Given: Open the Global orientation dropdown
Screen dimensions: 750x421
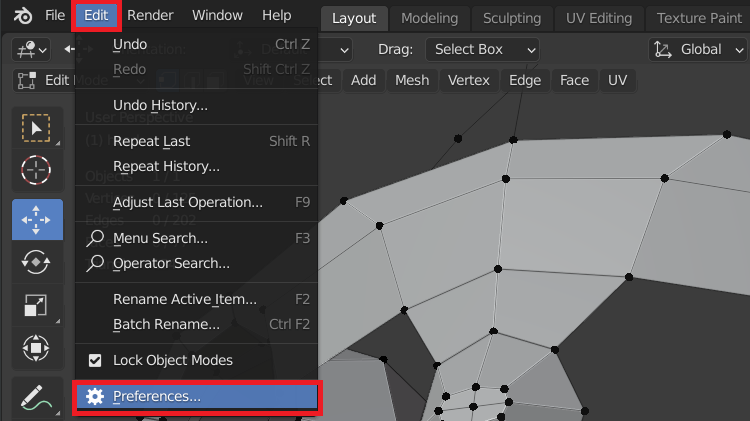Looking at the screenshot, I should (698, 50).
